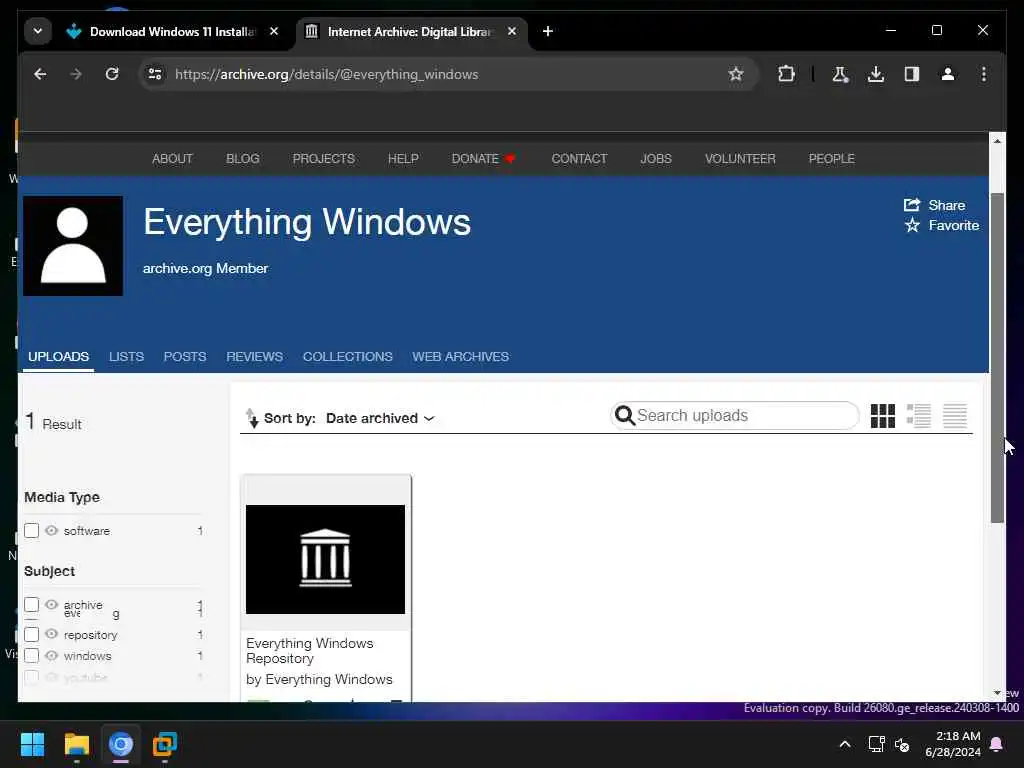Go back with the browser back arrow

(x=40, y=74)
